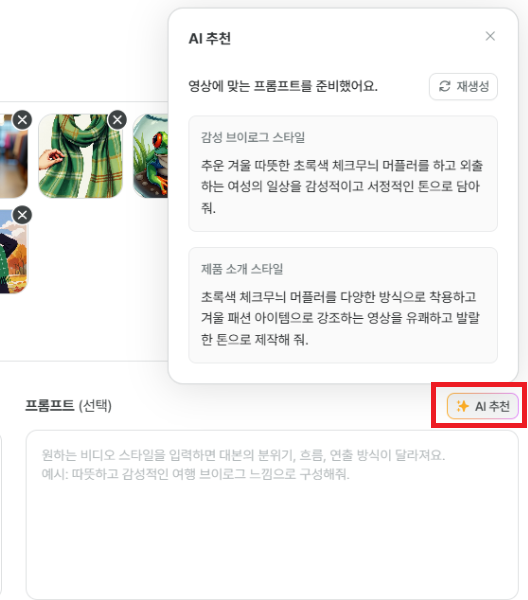Viewport: 528px width, 600px height.
Task: Click the prompt text starting with 추운 겨울
Action: point(342,187)
